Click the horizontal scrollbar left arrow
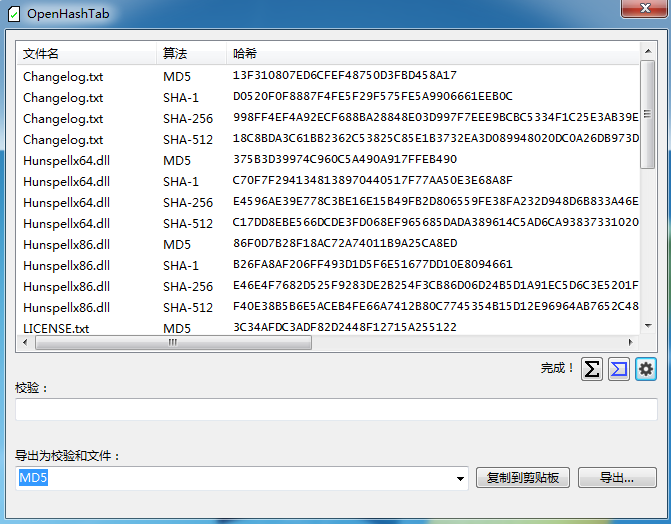 pos(27,342)
